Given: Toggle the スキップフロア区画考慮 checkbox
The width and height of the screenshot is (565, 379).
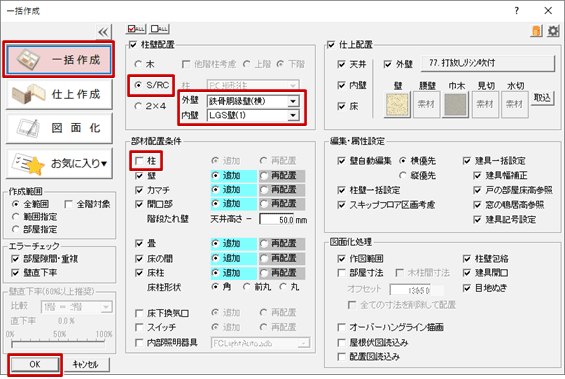Looking at the screenshot, I should 342,205.
